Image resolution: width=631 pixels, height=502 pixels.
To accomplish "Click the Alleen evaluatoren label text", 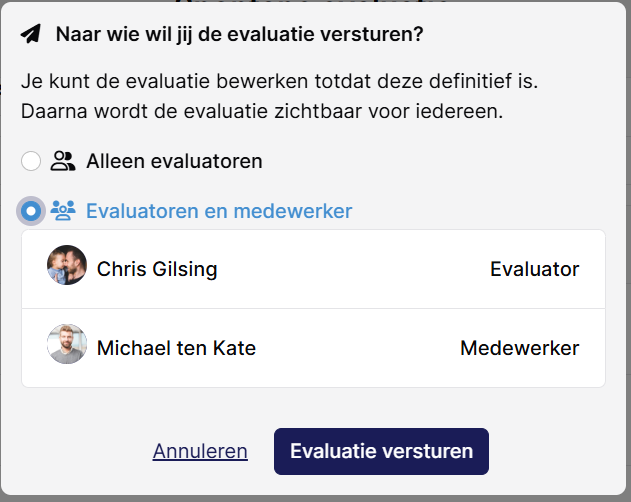I will coord(174,161).
